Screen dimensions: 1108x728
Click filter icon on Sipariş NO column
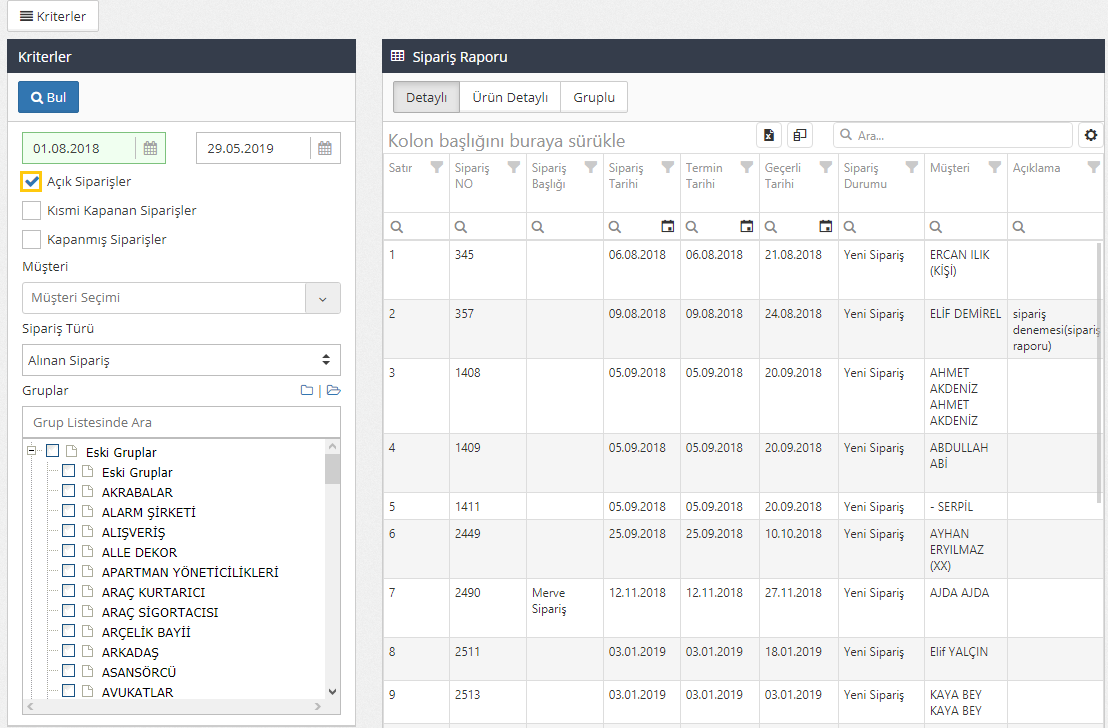click(514, 168)
